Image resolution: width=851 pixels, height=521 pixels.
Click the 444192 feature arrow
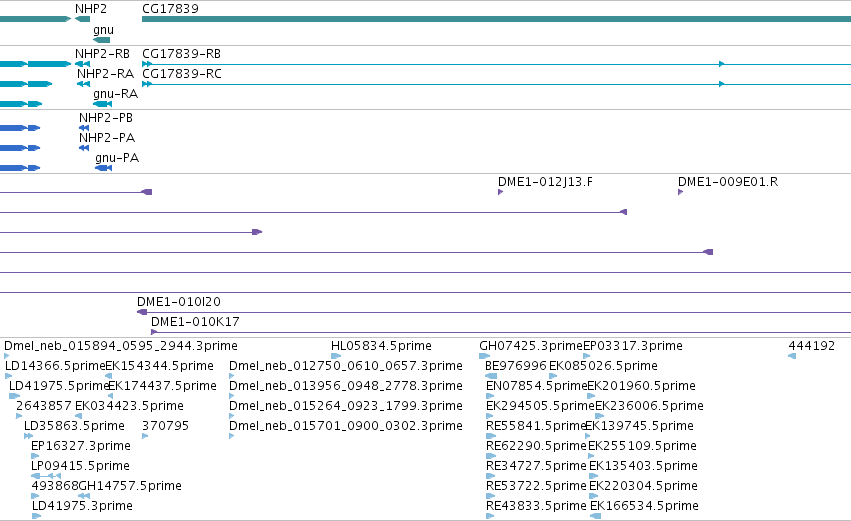coord(792,356)
